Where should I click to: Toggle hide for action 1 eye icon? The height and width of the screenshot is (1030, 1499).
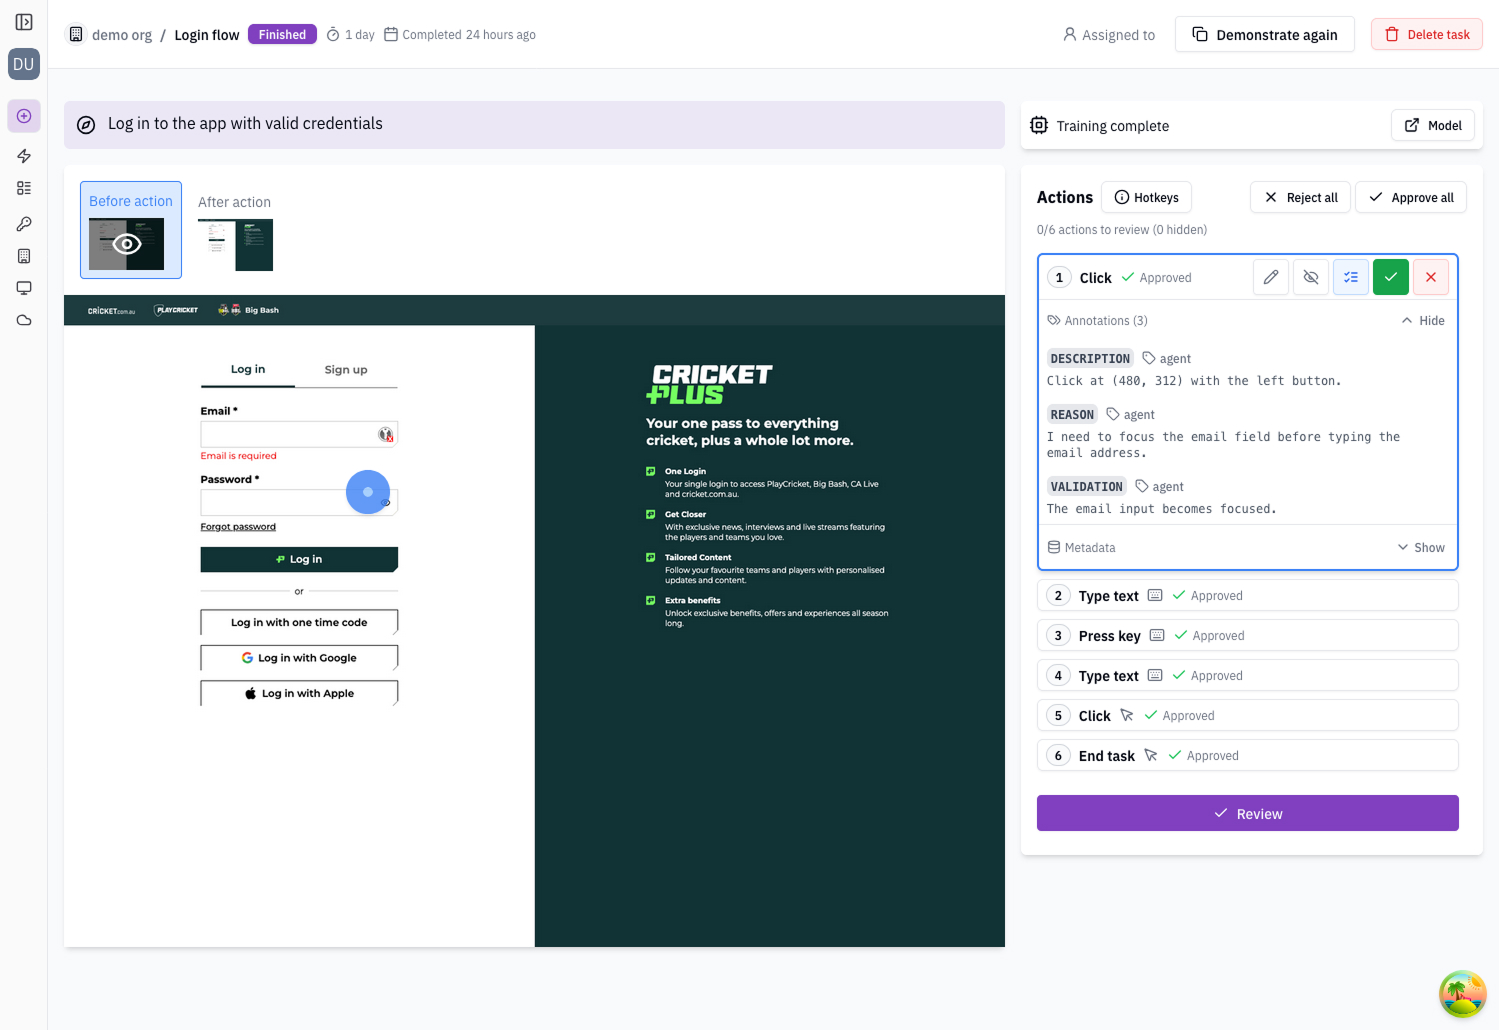[1311, 277]
